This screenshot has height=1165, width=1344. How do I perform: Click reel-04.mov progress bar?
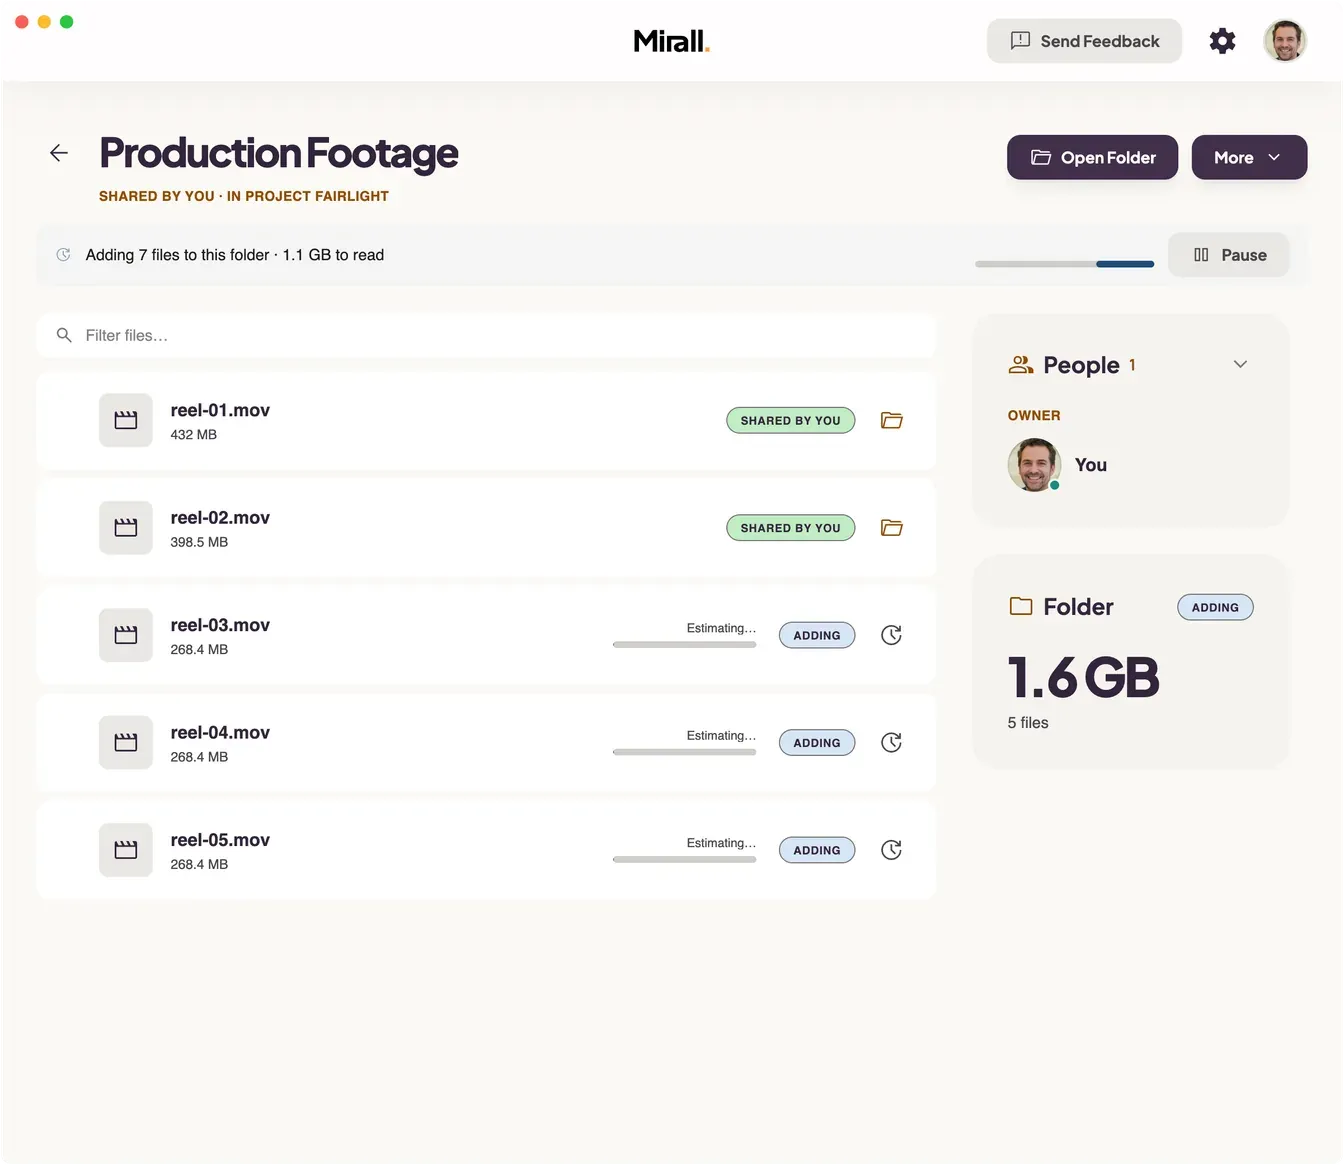pos(684,752)
